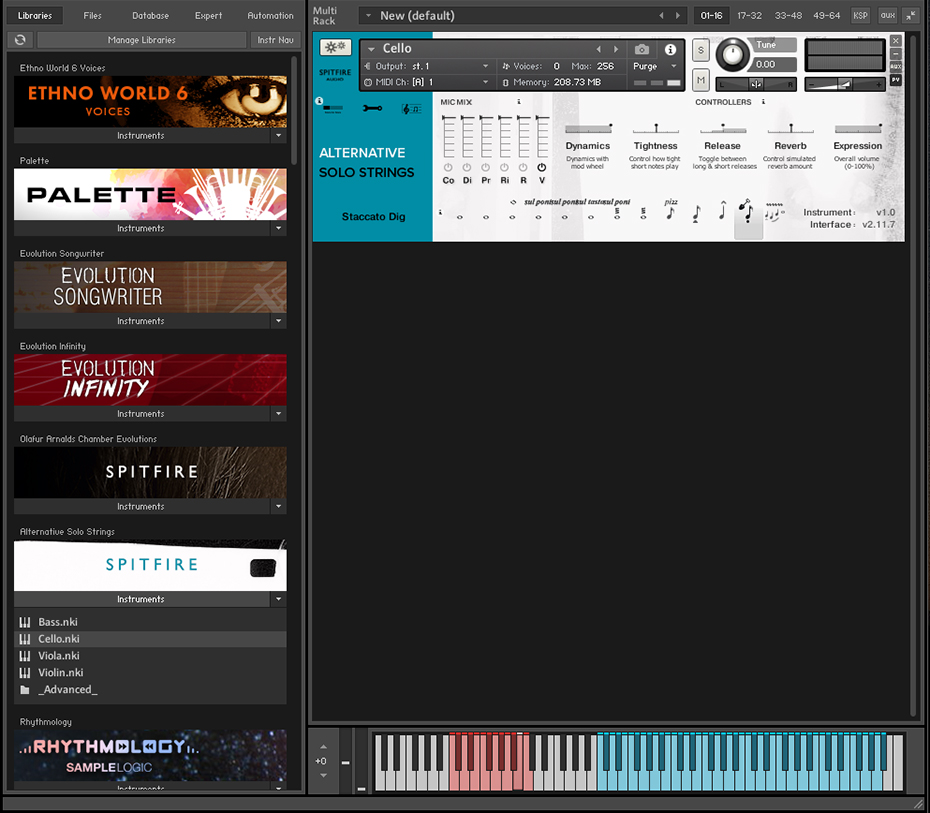The image size is (930, 813).
Task: Toggle the aux sends panel button
Action: [887, 15]
